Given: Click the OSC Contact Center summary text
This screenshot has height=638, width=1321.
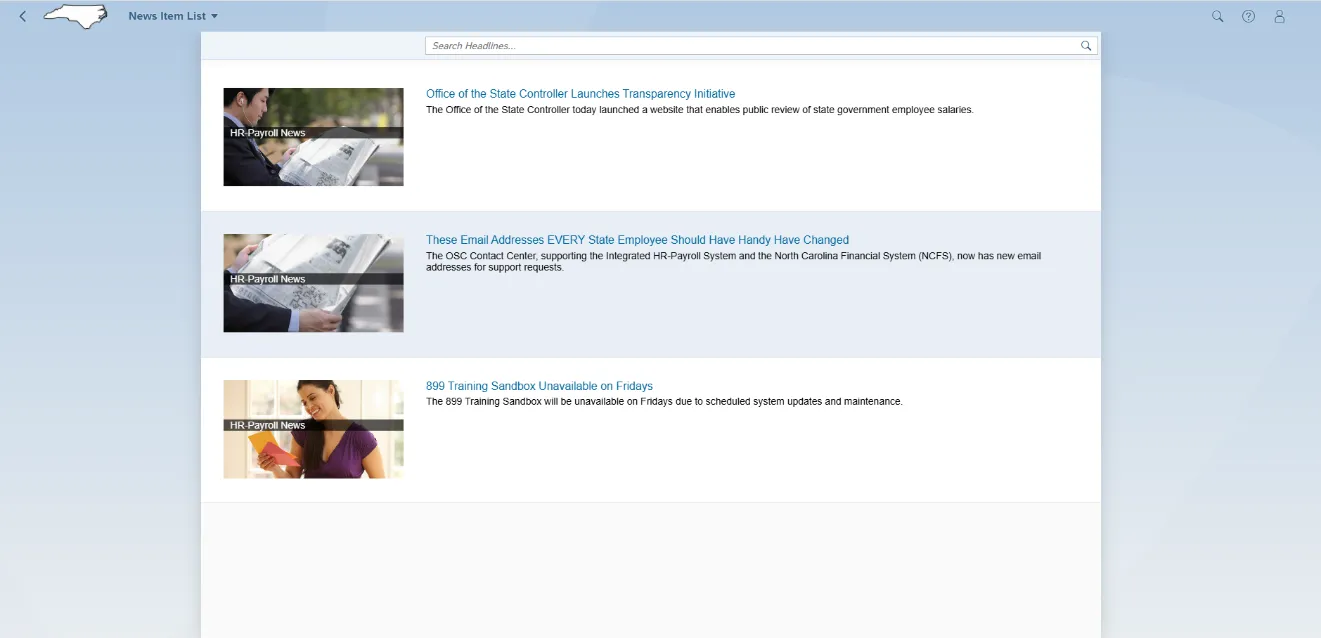Looking at the screenshot, I should coord(733,261).
